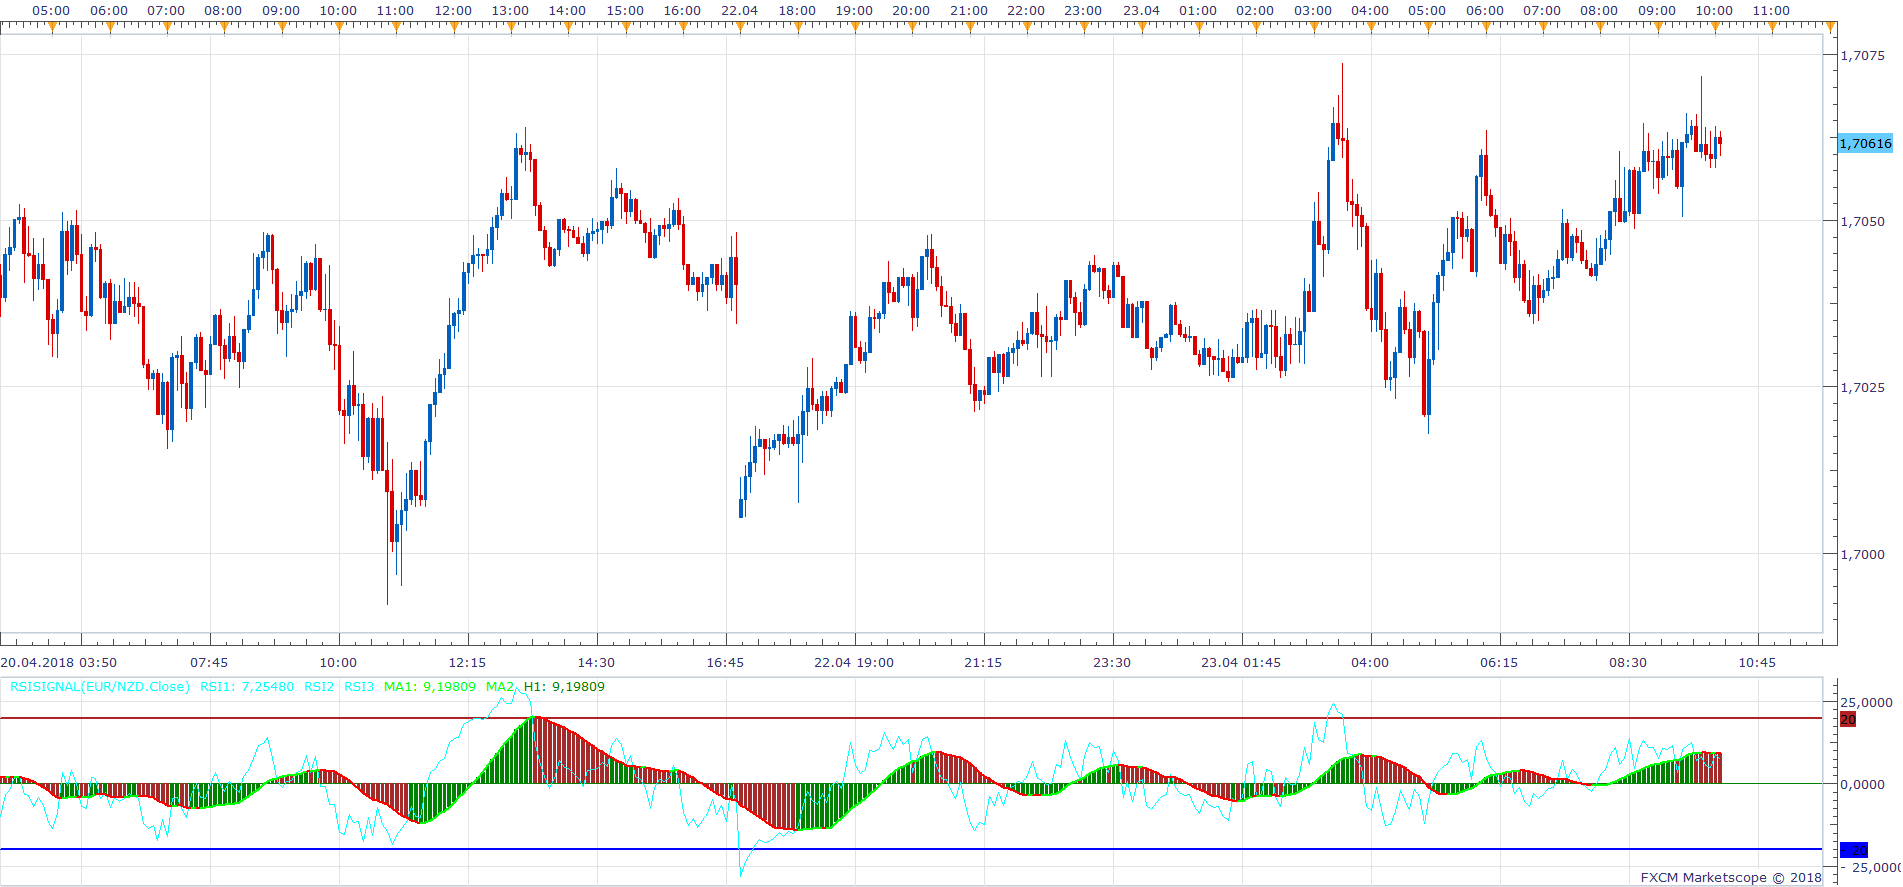Click the RSI1: 7,25480 value
This screenshot has width=1903, height=887.
[x=247, y=687]
